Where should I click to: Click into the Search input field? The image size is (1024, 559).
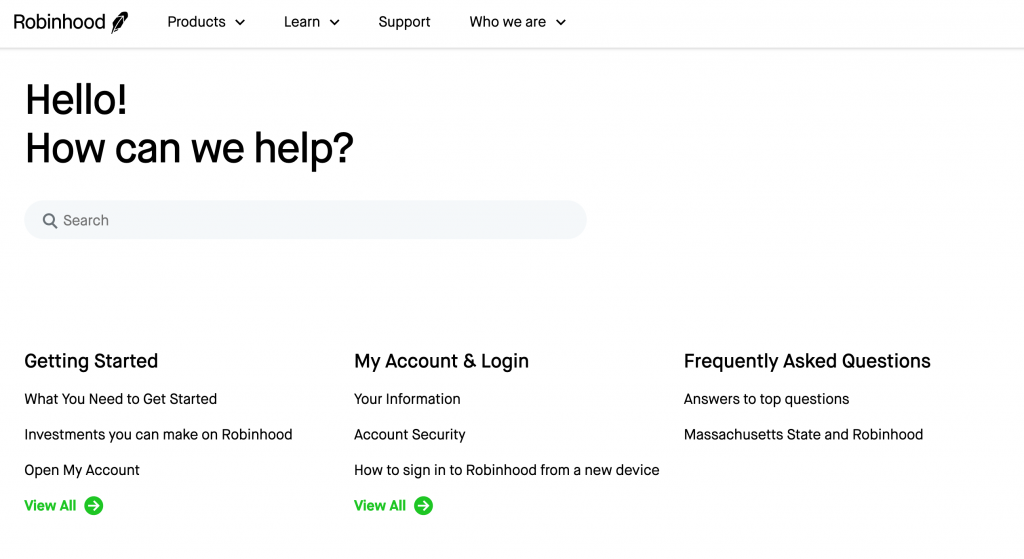click(x=305, y=220)
